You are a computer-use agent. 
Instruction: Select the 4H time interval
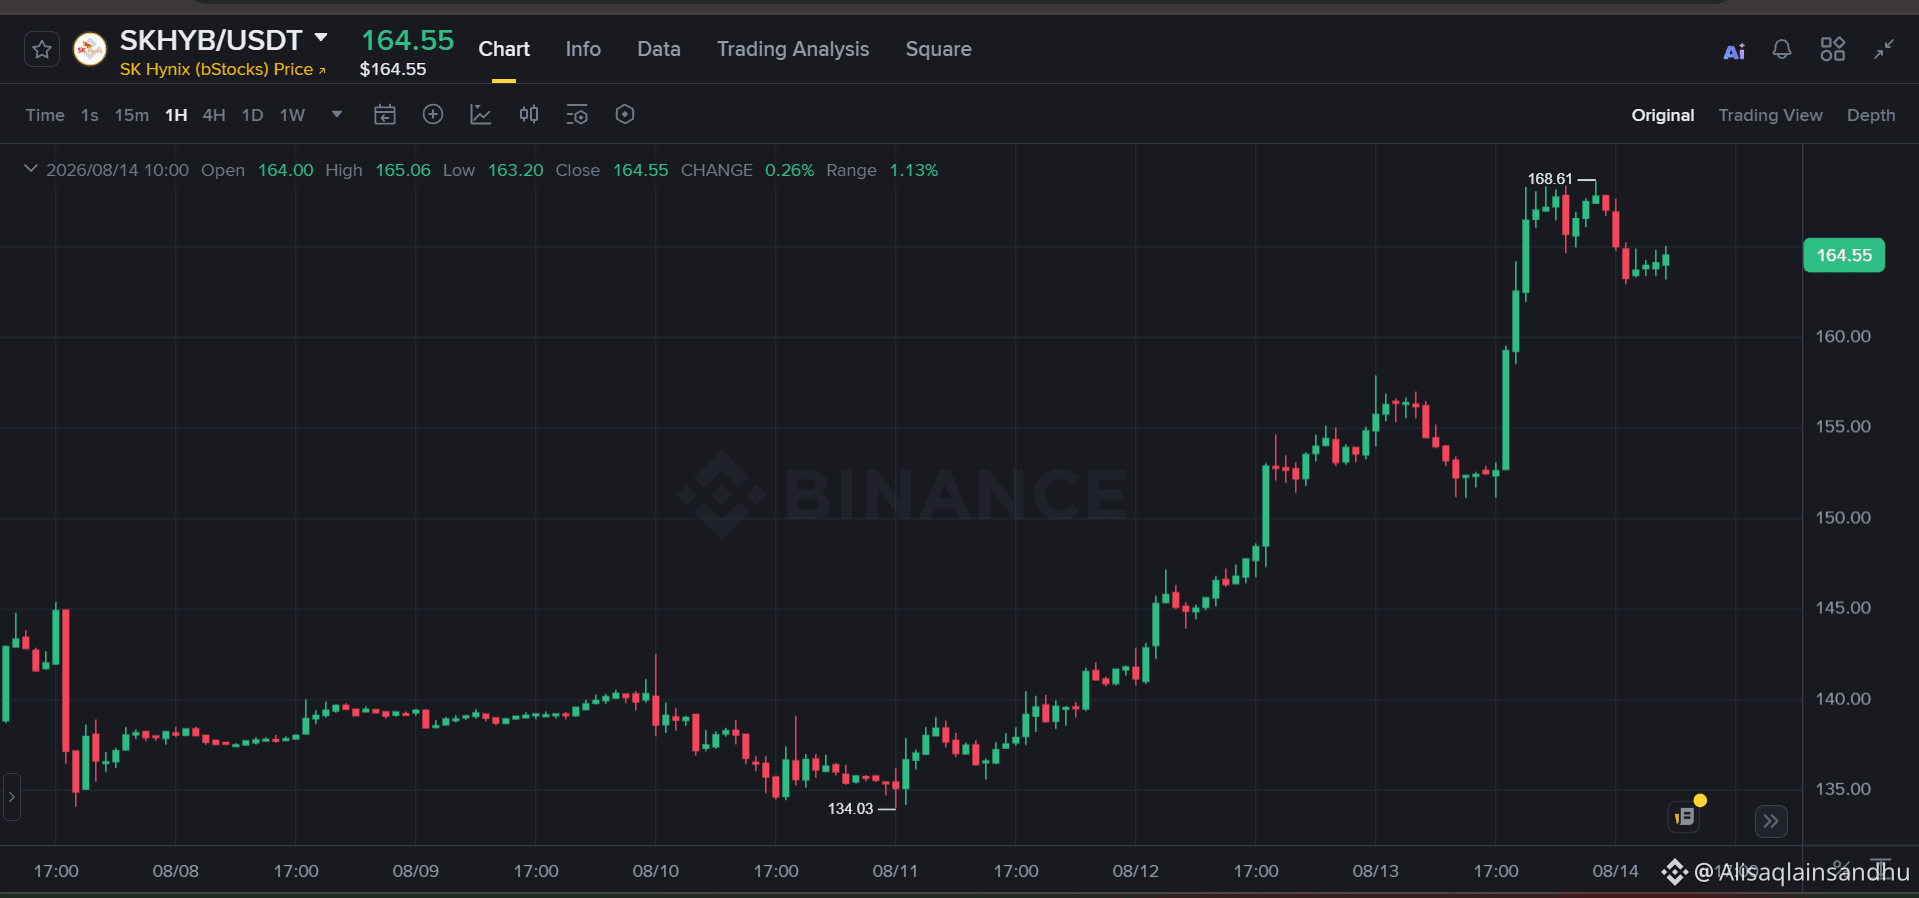point(214,115)
